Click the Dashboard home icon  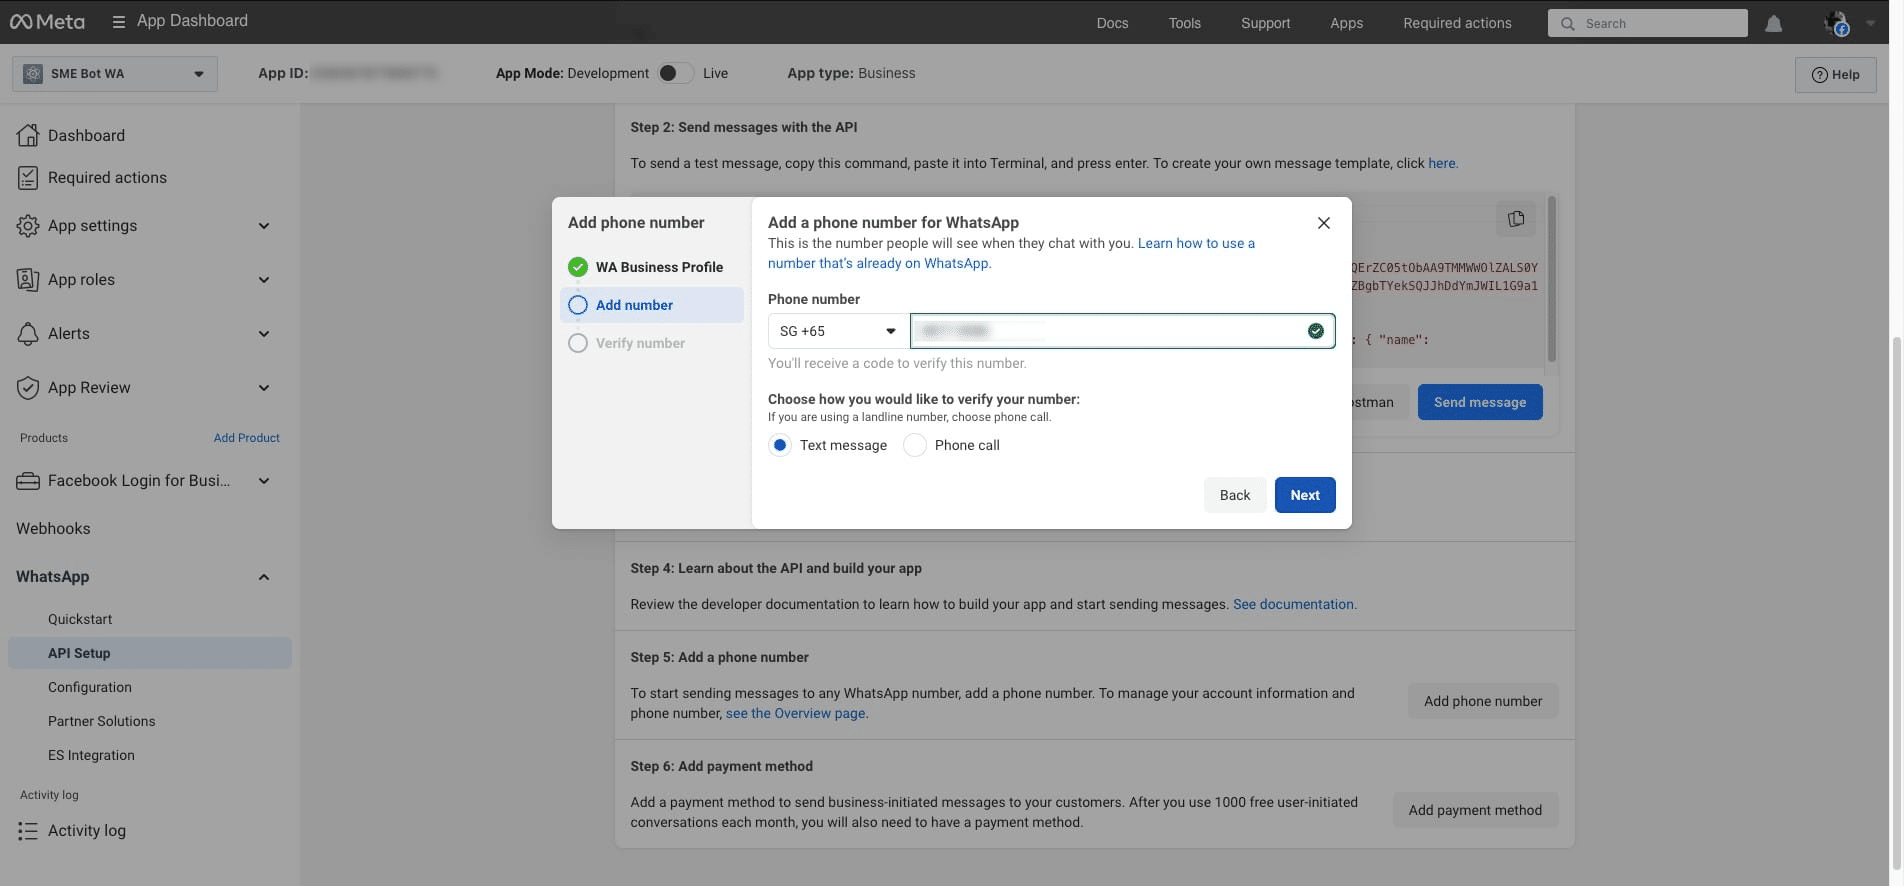pyautogui.click(x=28, y=135)
